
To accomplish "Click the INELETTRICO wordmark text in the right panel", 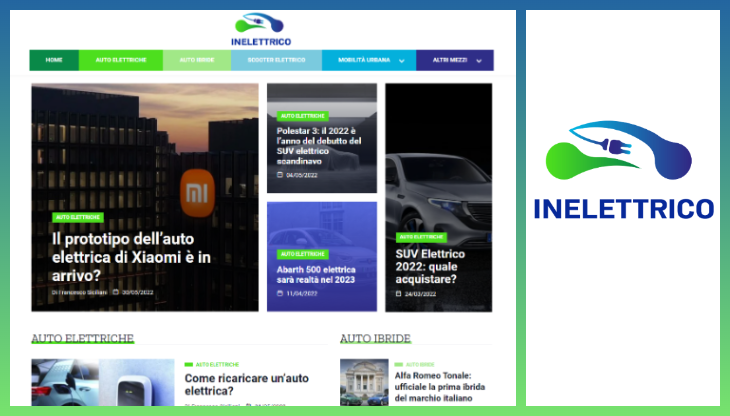I will [x=623, y=209].
